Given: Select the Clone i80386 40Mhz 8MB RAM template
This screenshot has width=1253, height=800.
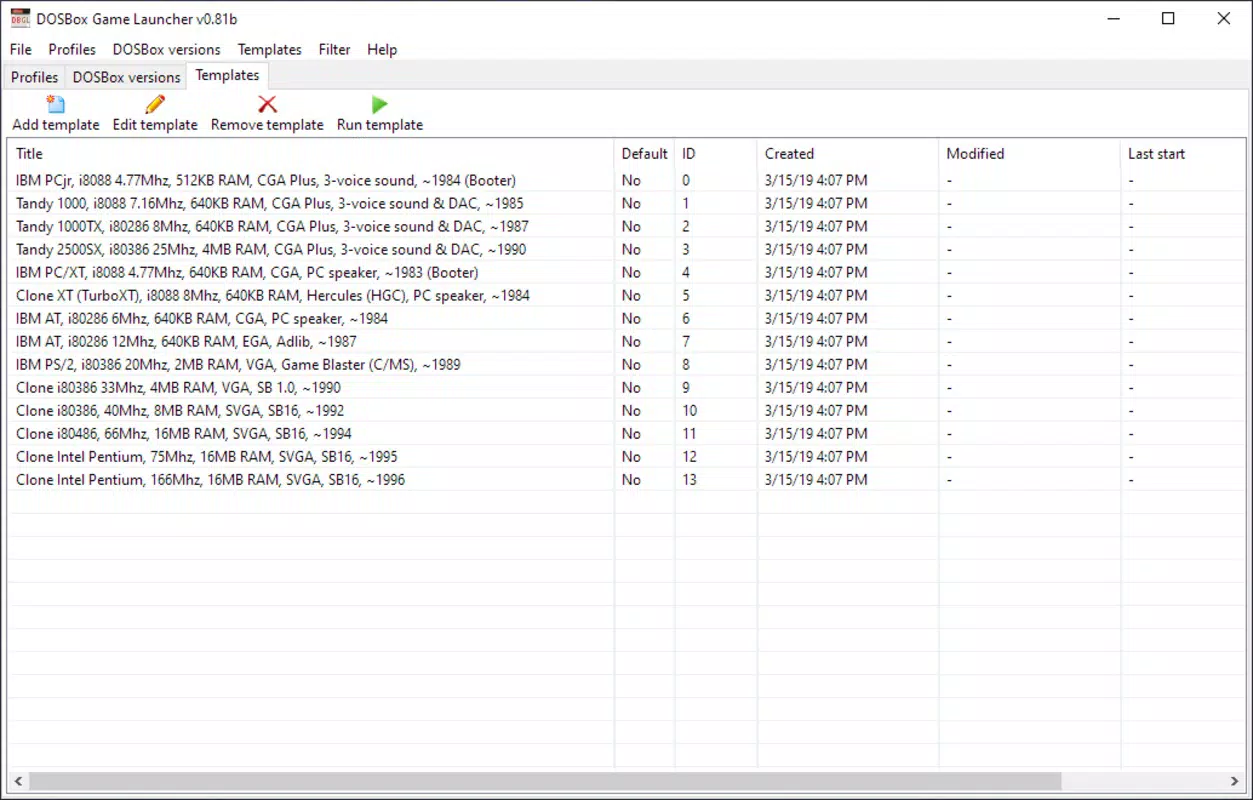Looking at the screenshot, I should (625, 410).
